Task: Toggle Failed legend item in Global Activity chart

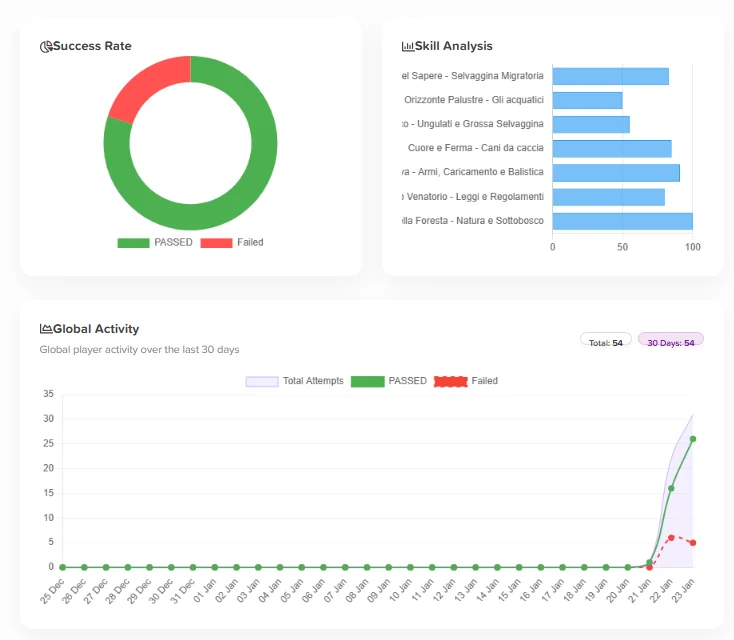Action: [x=466, y=381]
